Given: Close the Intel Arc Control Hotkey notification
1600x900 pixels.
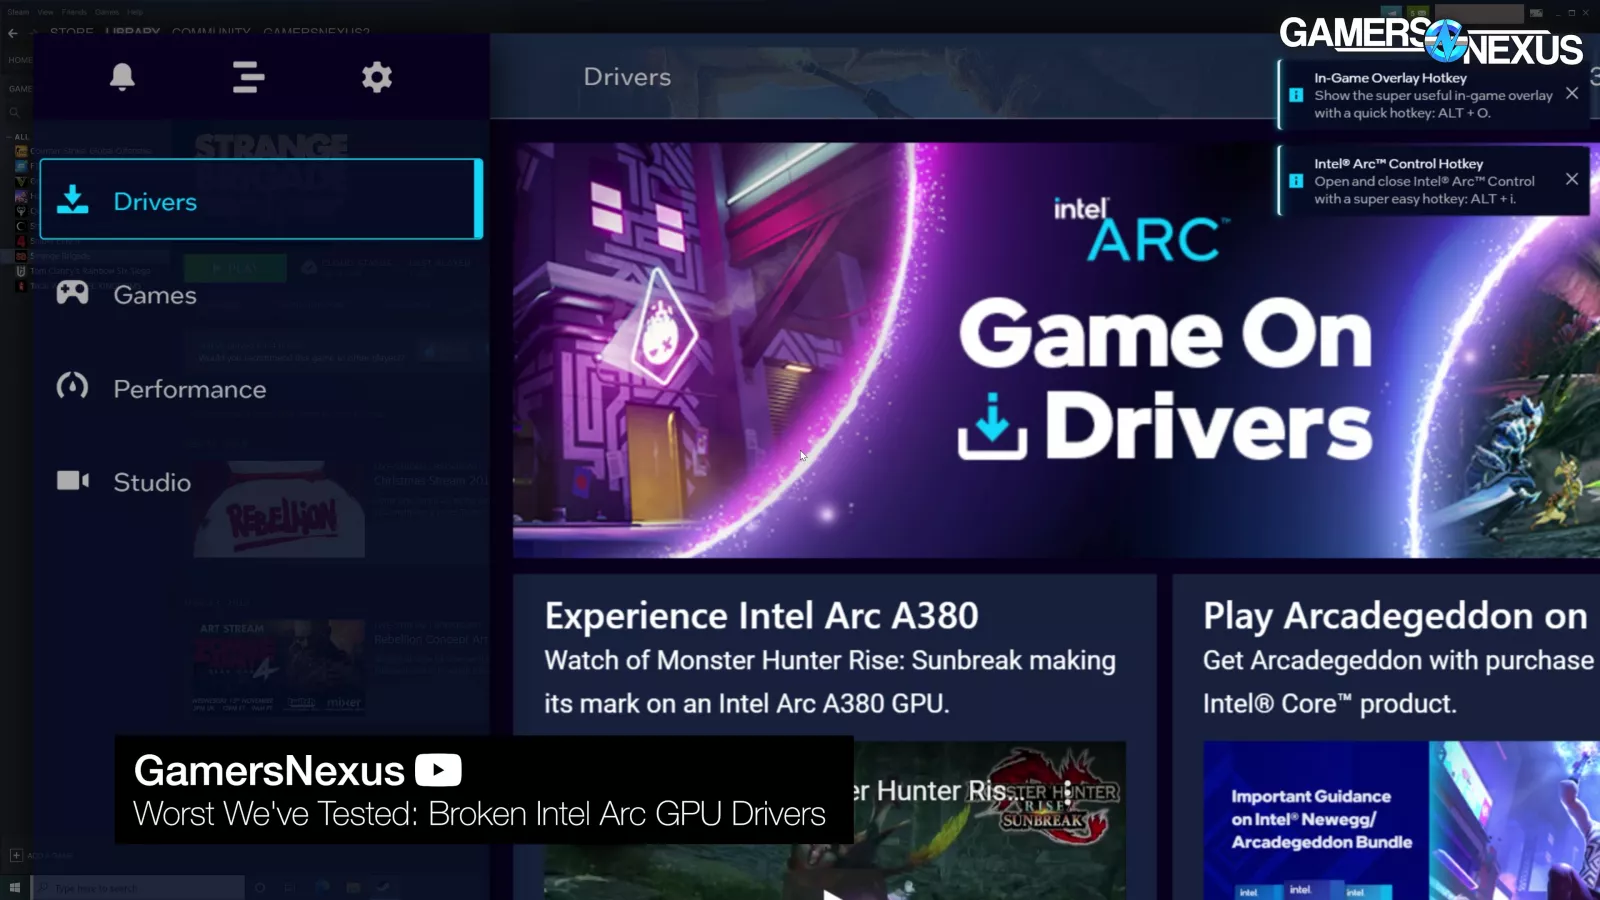Looking at the screenshot, I should coord(1572,179).
